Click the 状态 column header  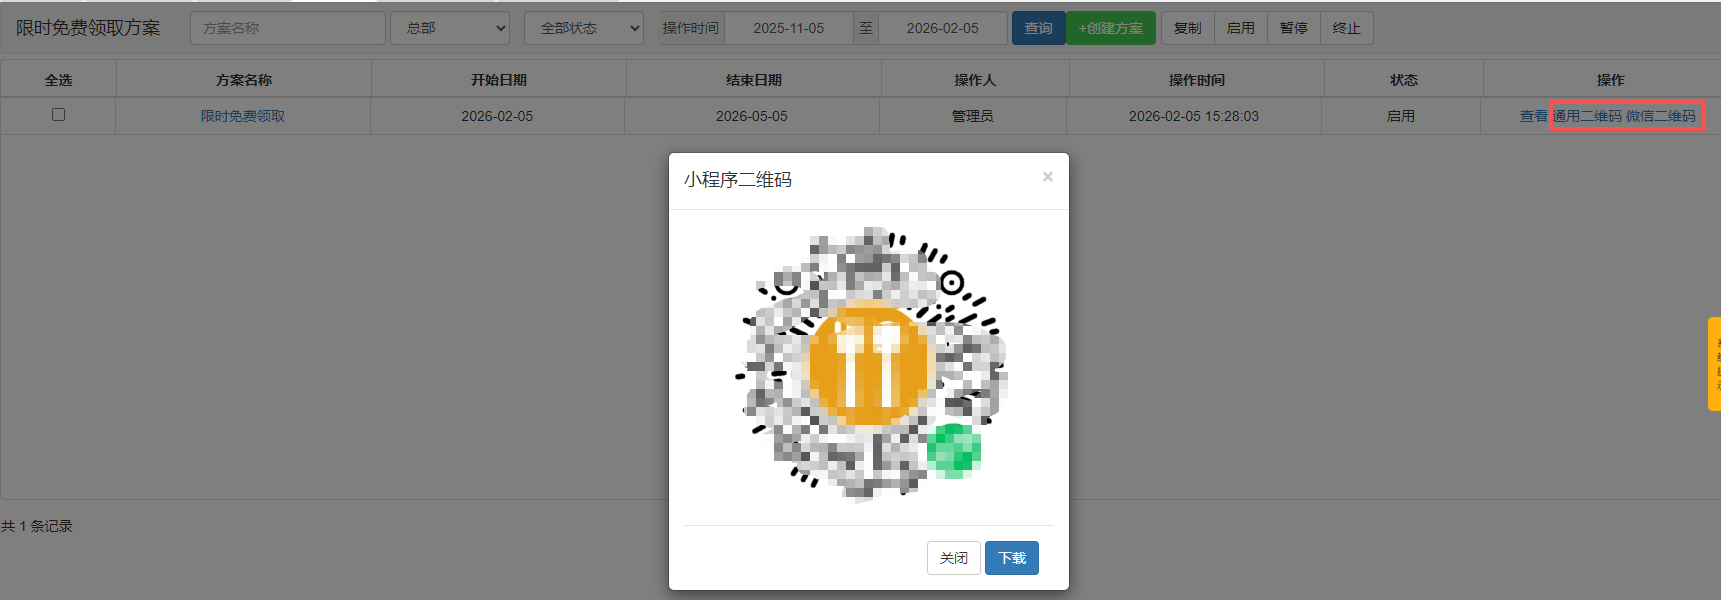pos(1404,80)
